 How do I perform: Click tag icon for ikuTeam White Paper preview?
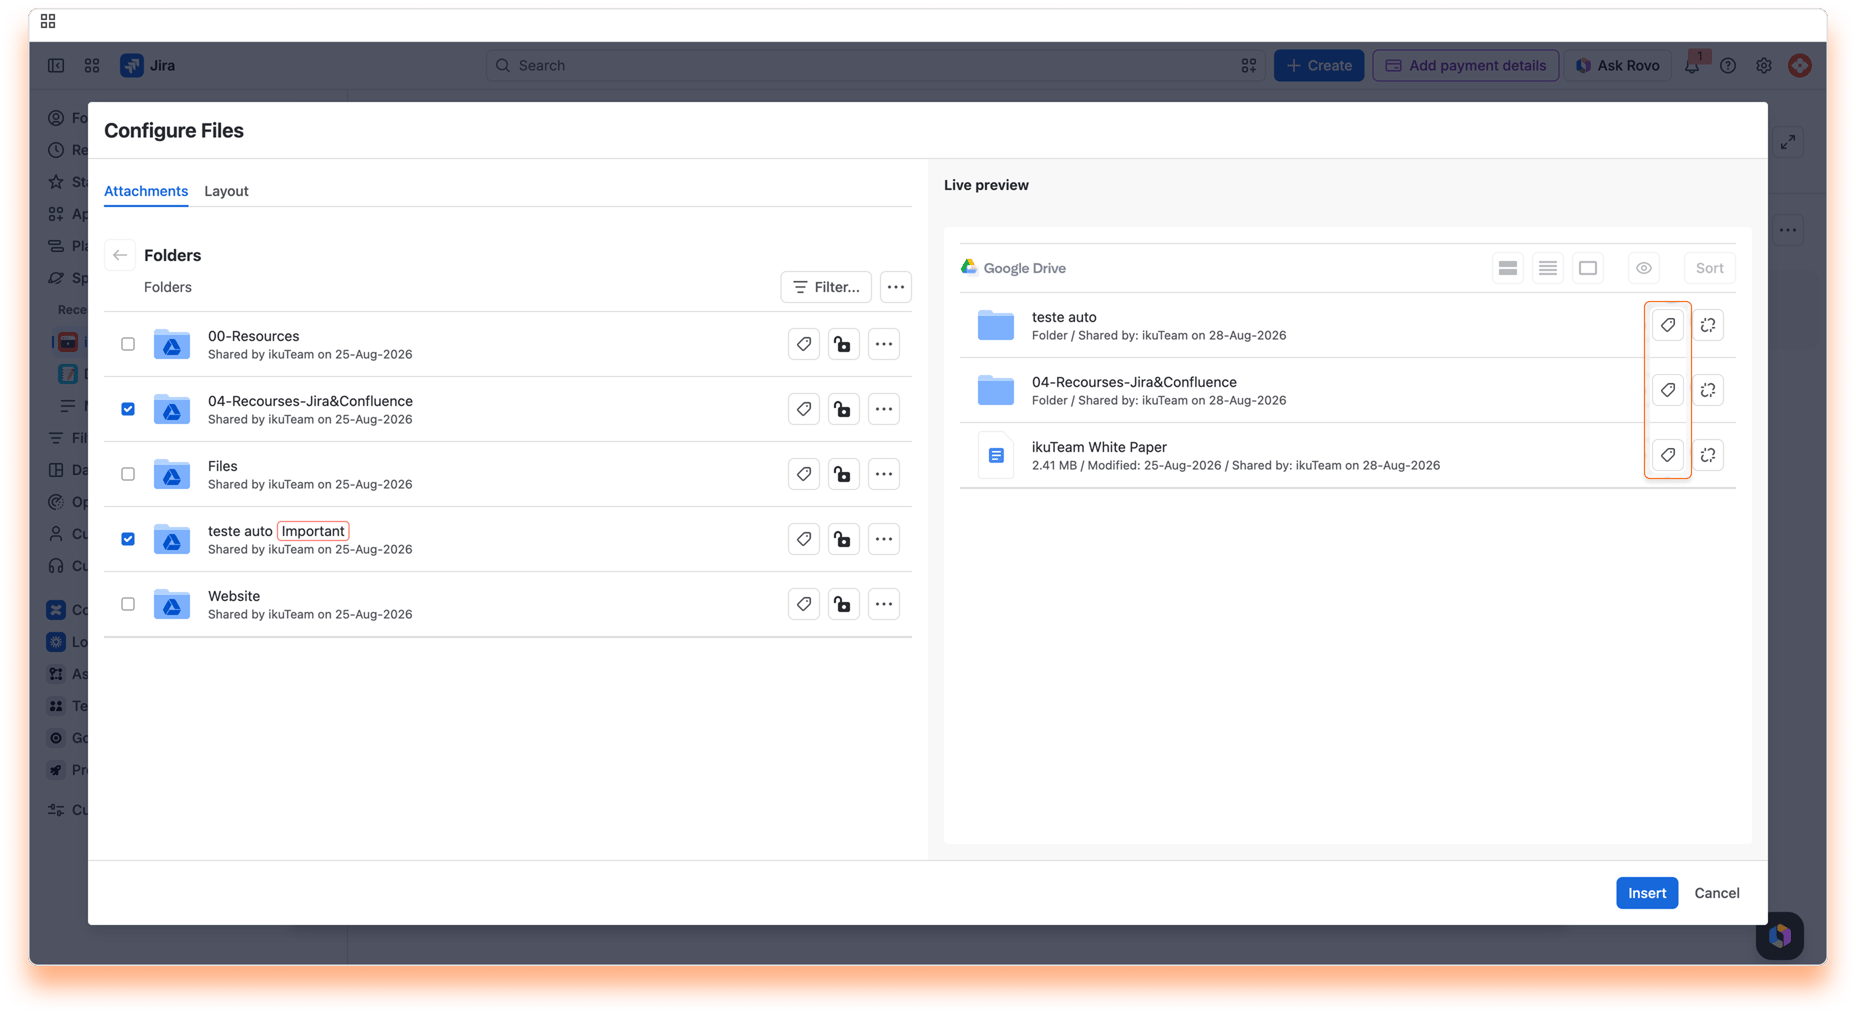click(1668, 455)
